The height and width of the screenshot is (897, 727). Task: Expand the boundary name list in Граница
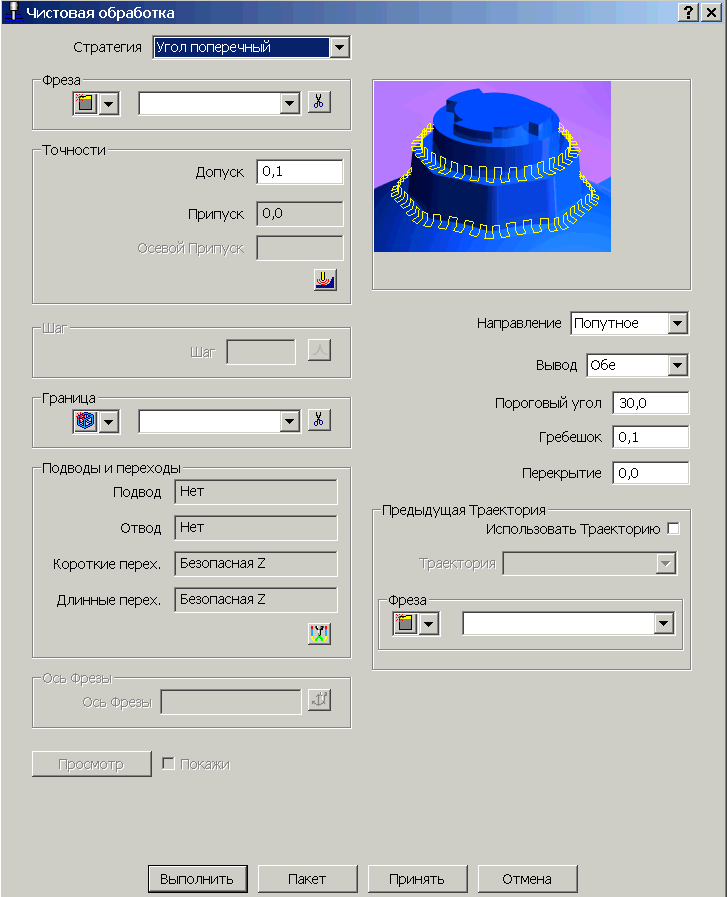coord(290,422)
